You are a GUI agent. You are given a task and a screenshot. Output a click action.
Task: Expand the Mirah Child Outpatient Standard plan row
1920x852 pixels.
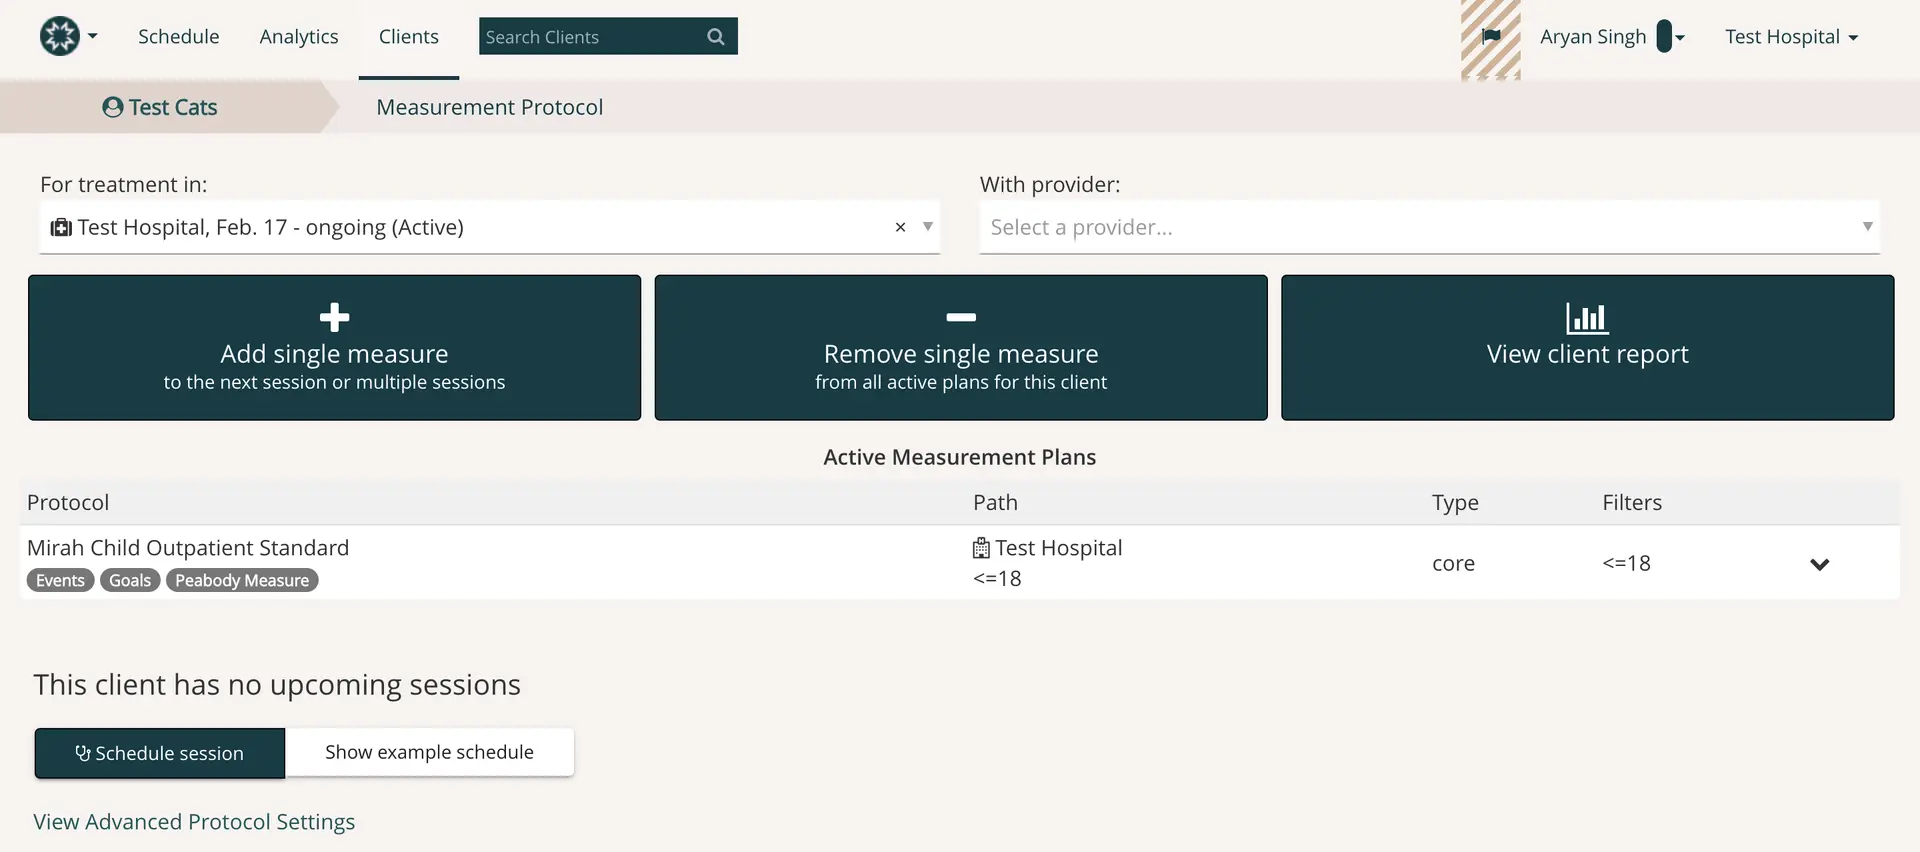[x=1819, y=564]
